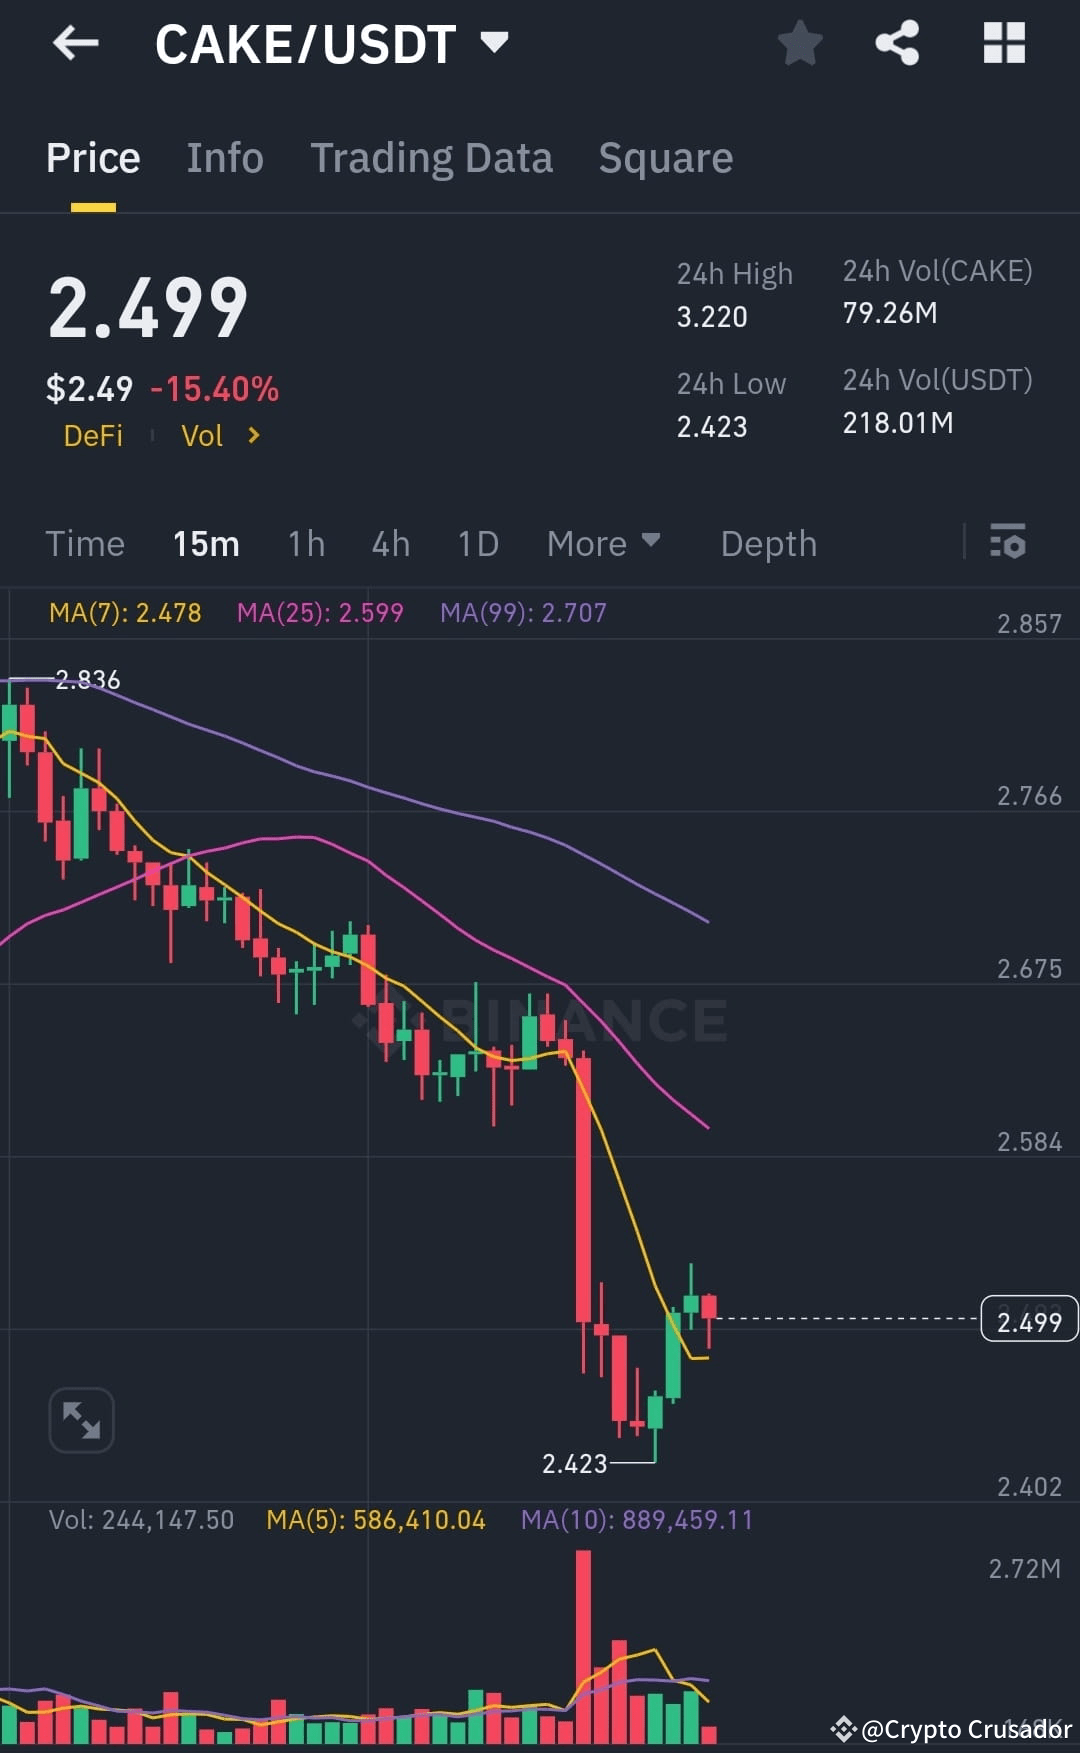The height and width of the screenshot is (1753, 1080).
Task: Open the Depth view
Action: pos(768,543)
